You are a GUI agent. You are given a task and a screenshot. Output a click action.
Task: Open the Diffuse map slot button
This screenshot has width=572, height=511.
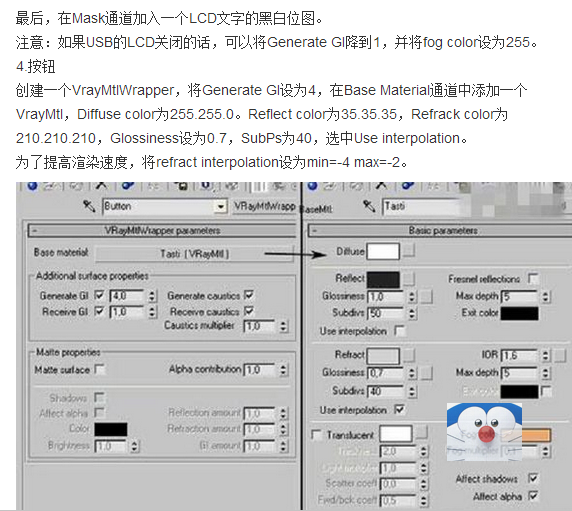pyautogui.click(x=409, y=251)
